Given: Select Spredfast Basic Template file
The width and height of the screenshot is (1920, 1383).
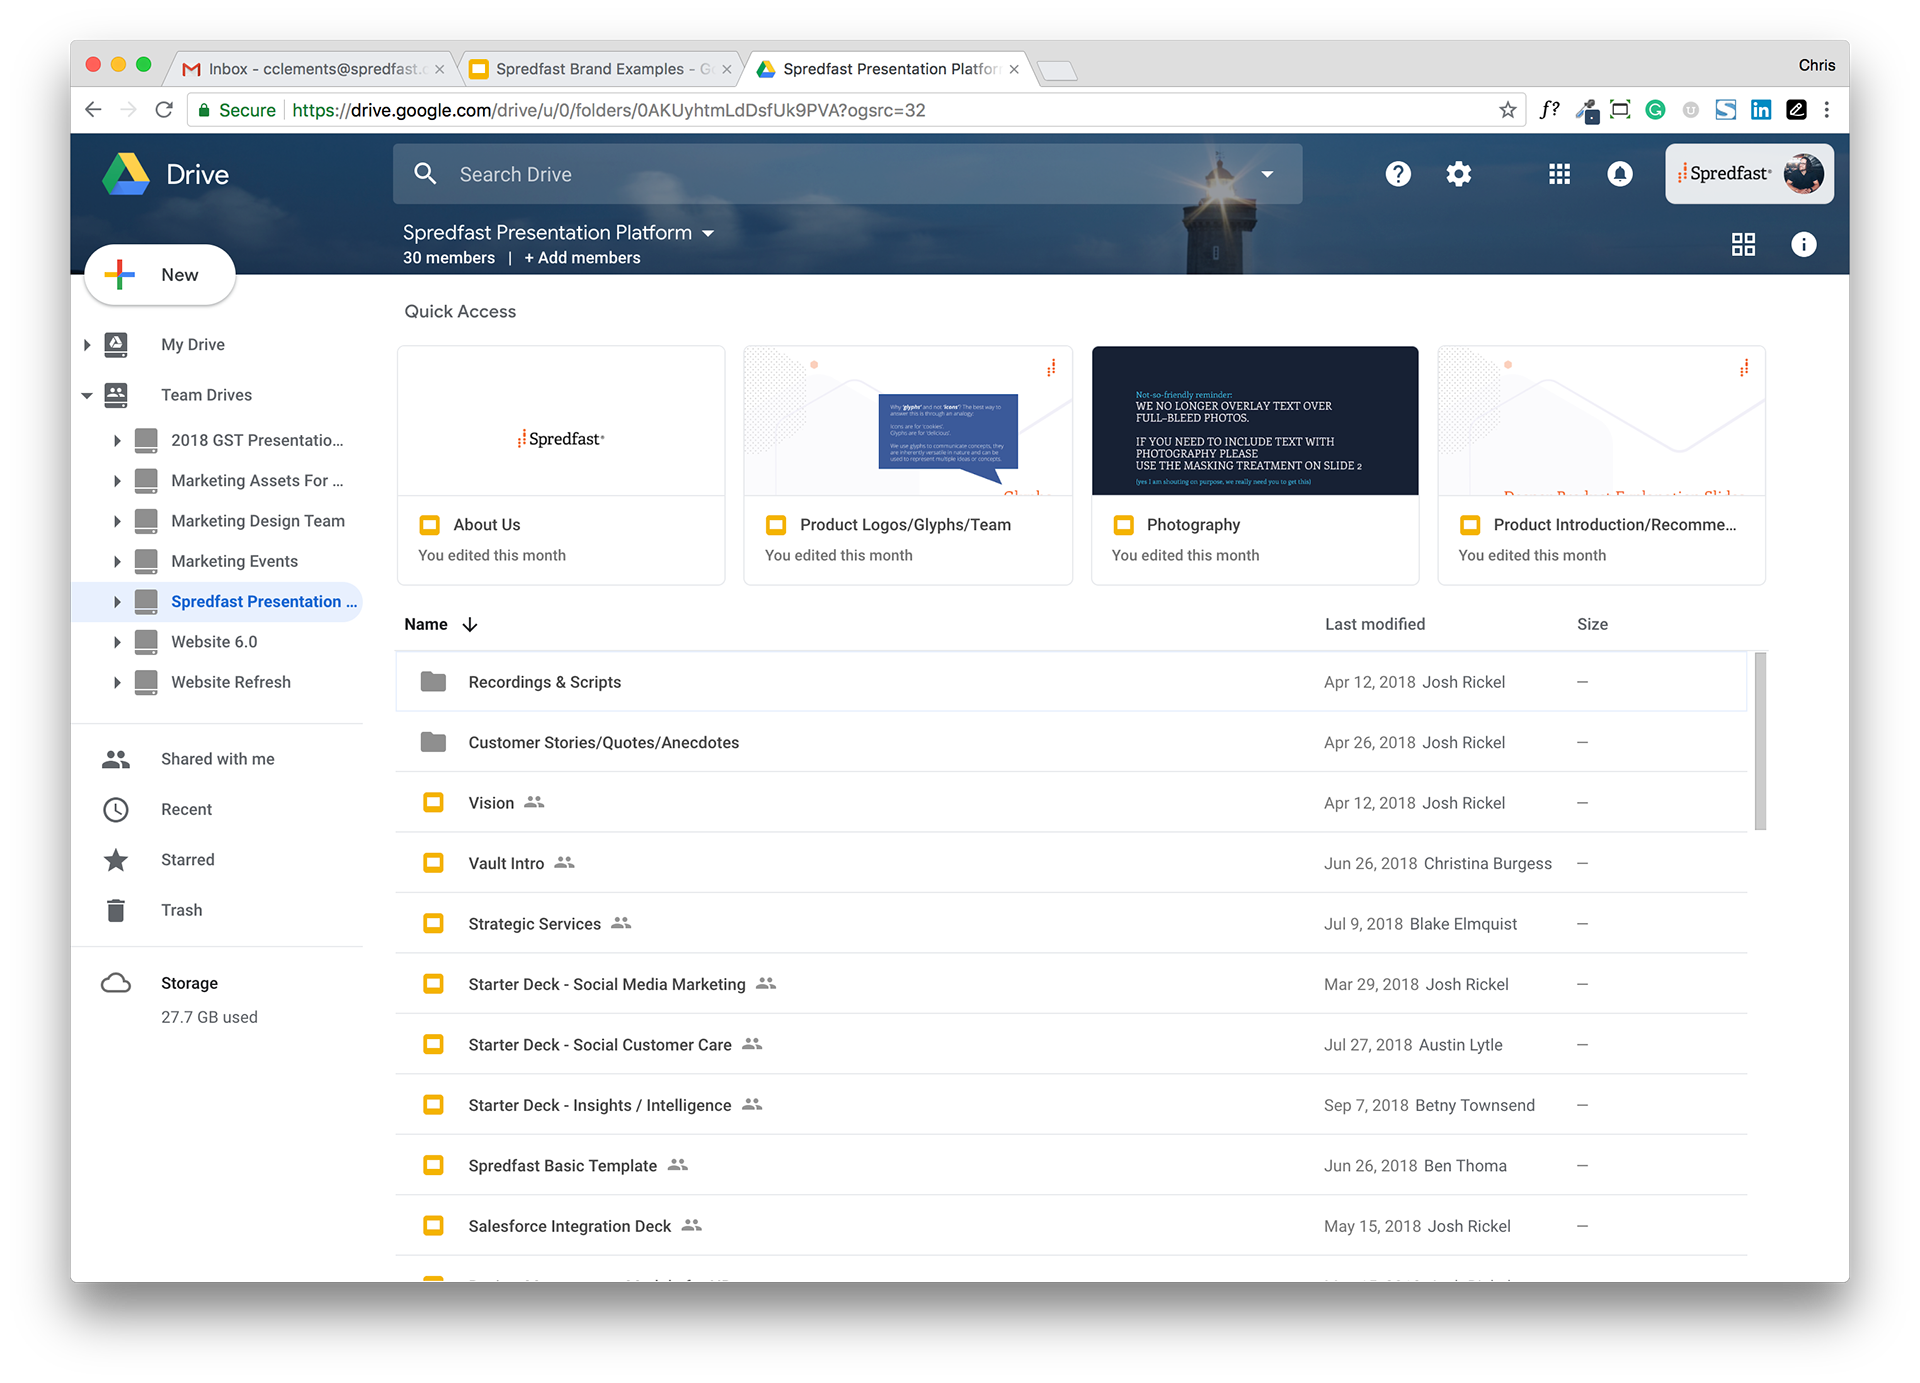Looking at the screenshot, I should pyautogui.click(x=1071, y=1166).
